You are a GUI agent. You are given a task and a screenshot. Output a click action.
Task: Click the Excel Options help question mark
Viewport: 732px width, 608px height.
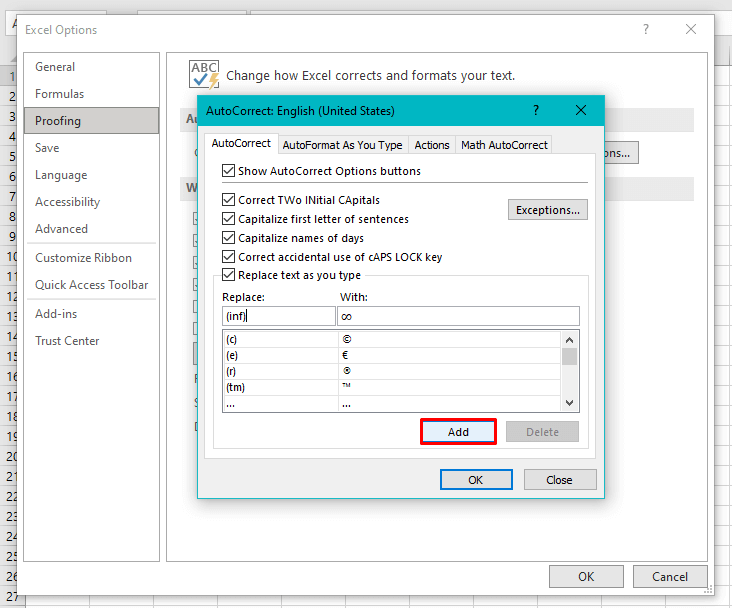tap(646, 30)
